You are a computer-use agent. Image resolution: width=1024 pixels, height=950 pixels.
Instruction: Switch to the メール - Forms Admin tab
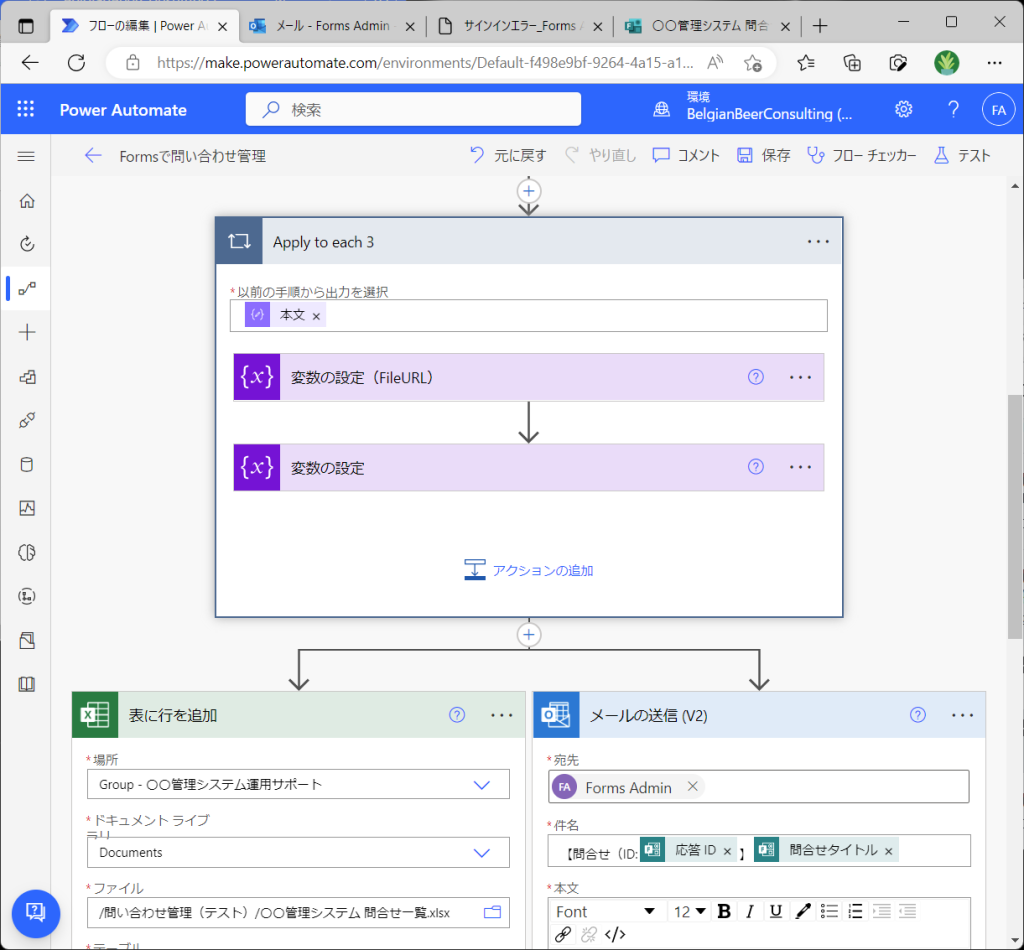332,26
